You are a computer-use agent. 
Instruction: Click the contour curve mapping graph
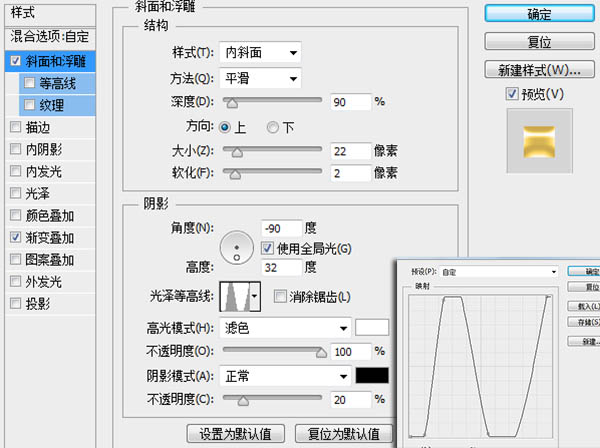480,366
